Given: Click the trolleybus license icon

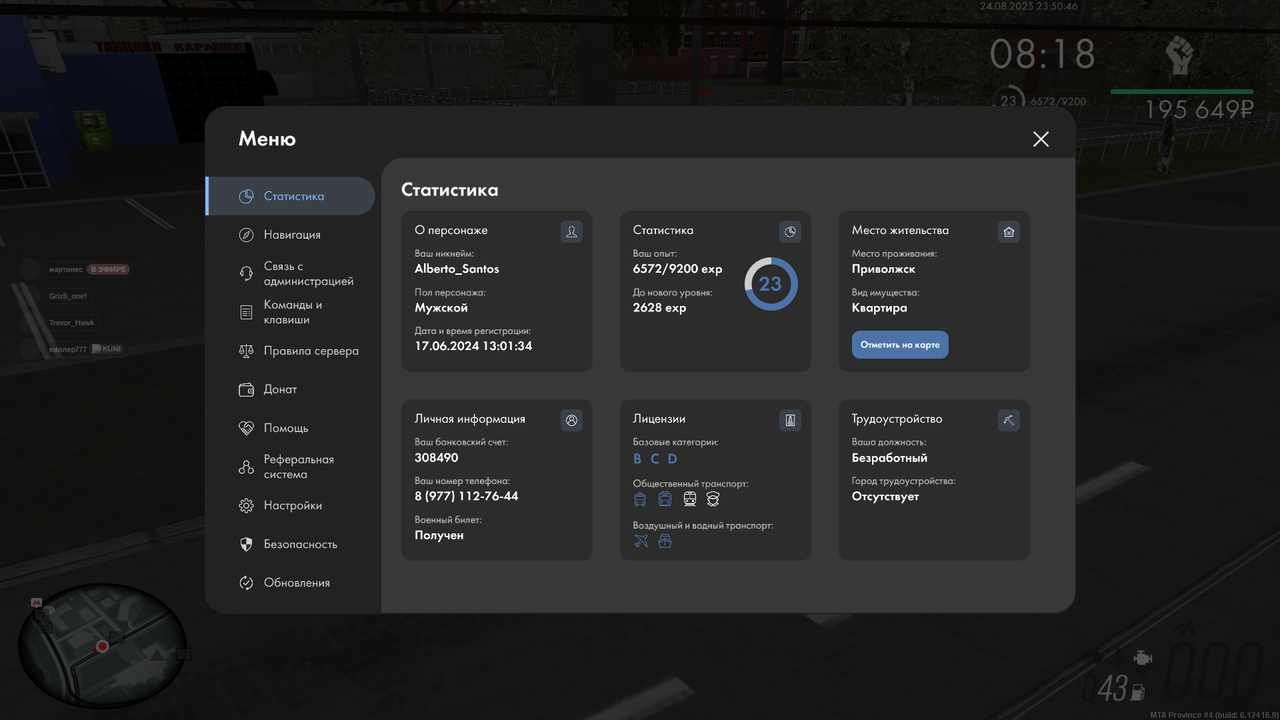Looking at the screenshot, I should (641, 499).
